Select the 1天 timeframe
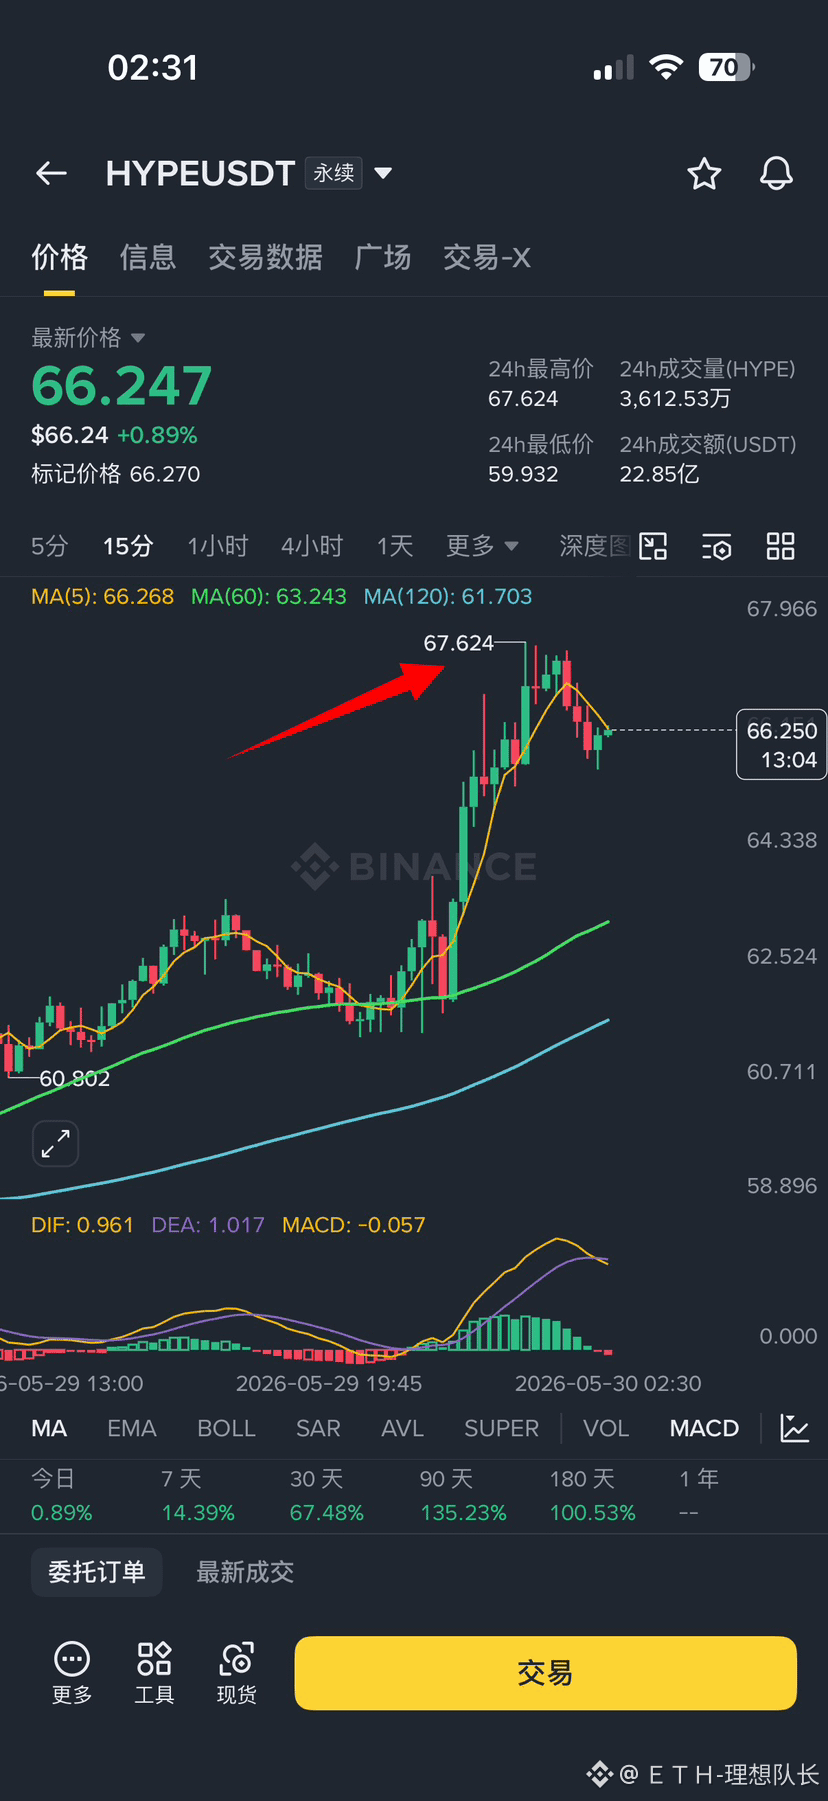Image resolution: width=828 pixels, height=1801 pixels. (395, 546)
